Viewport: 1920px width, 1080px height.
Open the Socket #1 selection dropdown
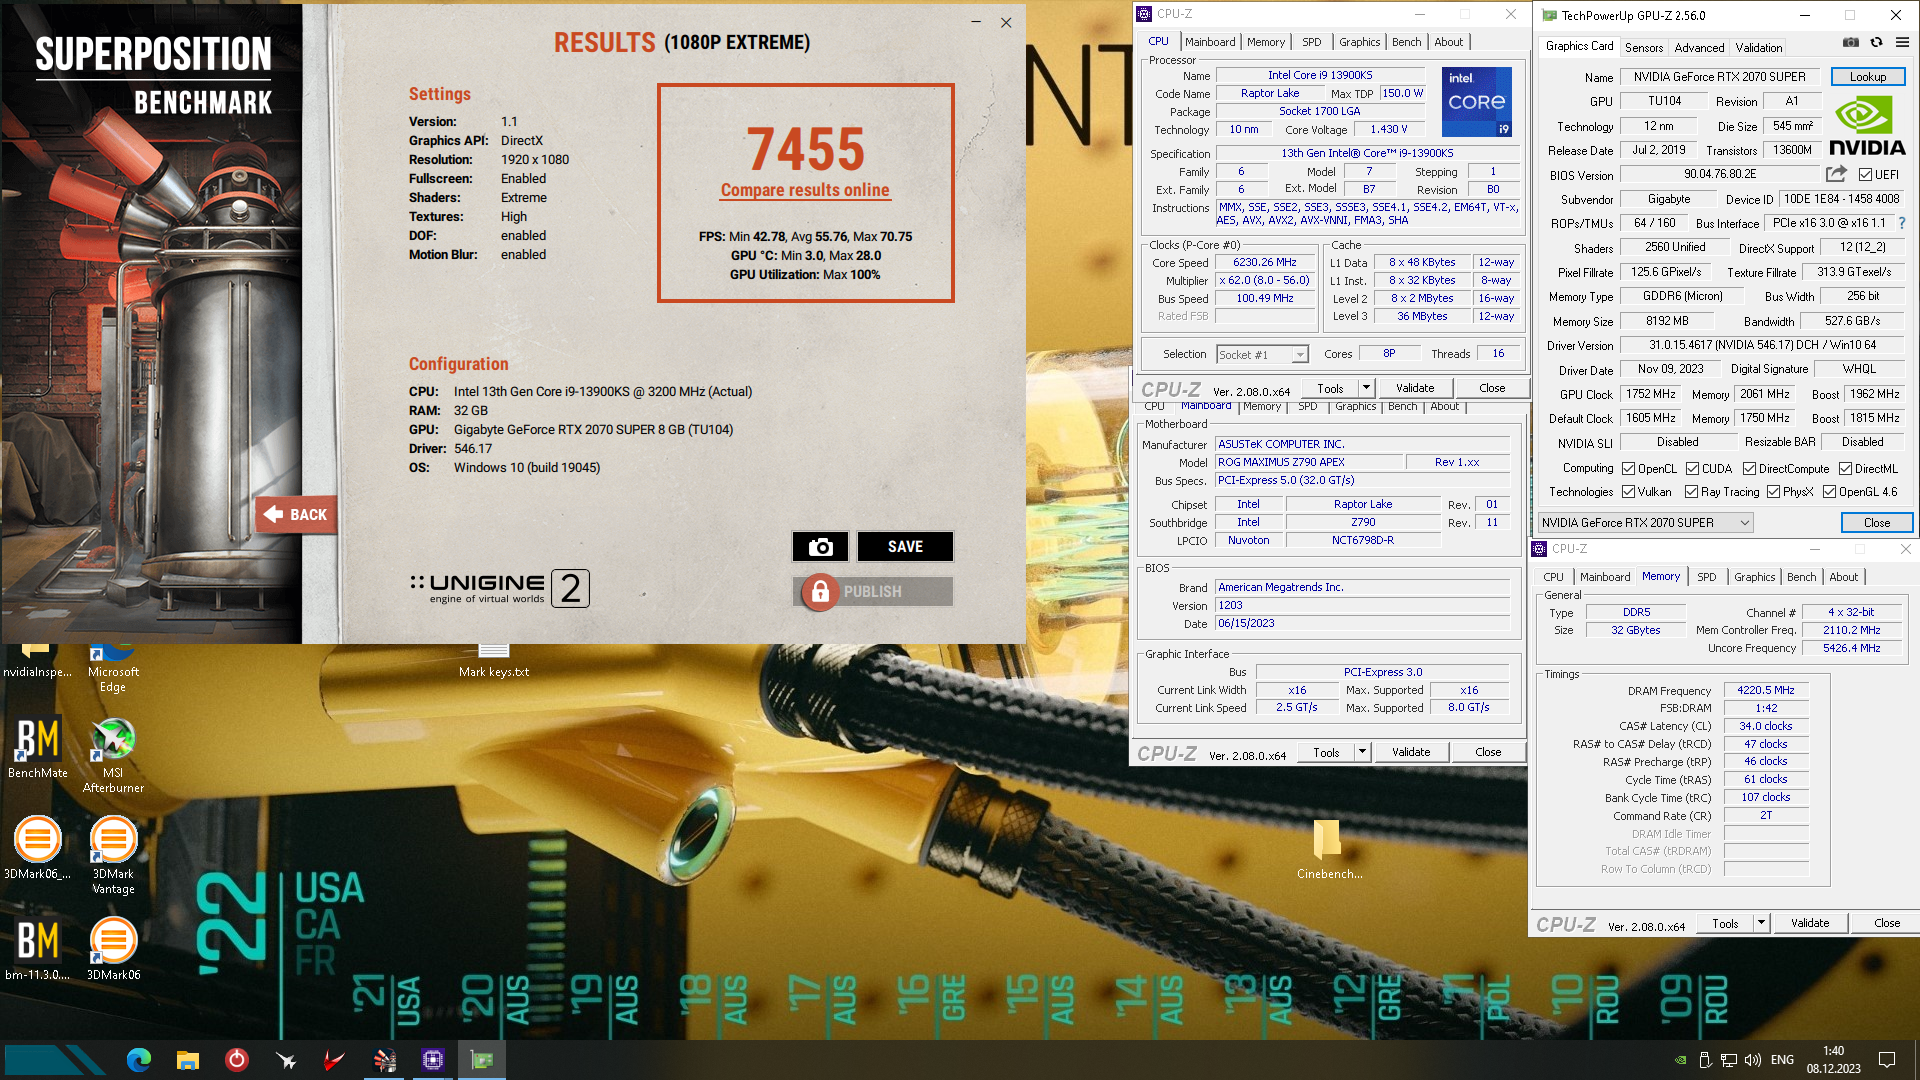pyautogui.click(x=1262, y=354)
